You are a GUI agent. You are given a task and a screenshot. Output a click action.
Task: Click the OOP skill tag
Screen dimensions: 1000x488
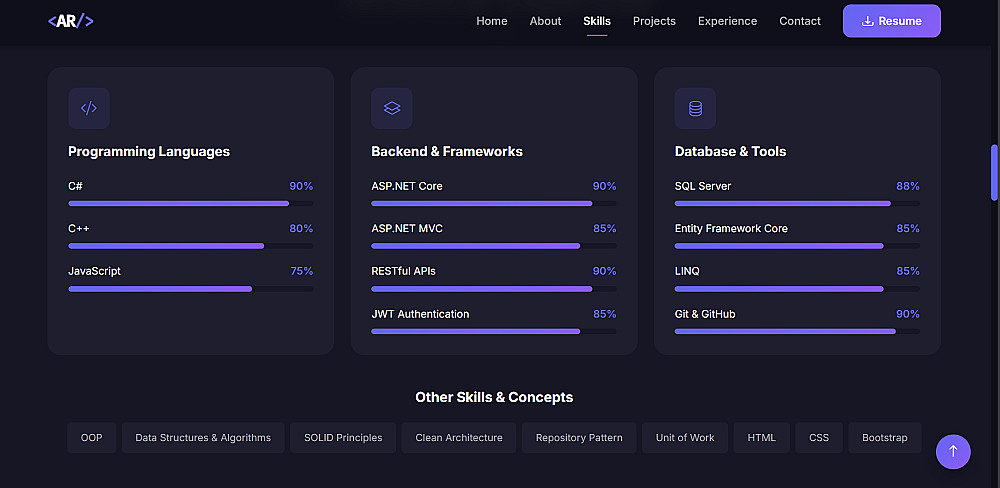coord(92,438)
